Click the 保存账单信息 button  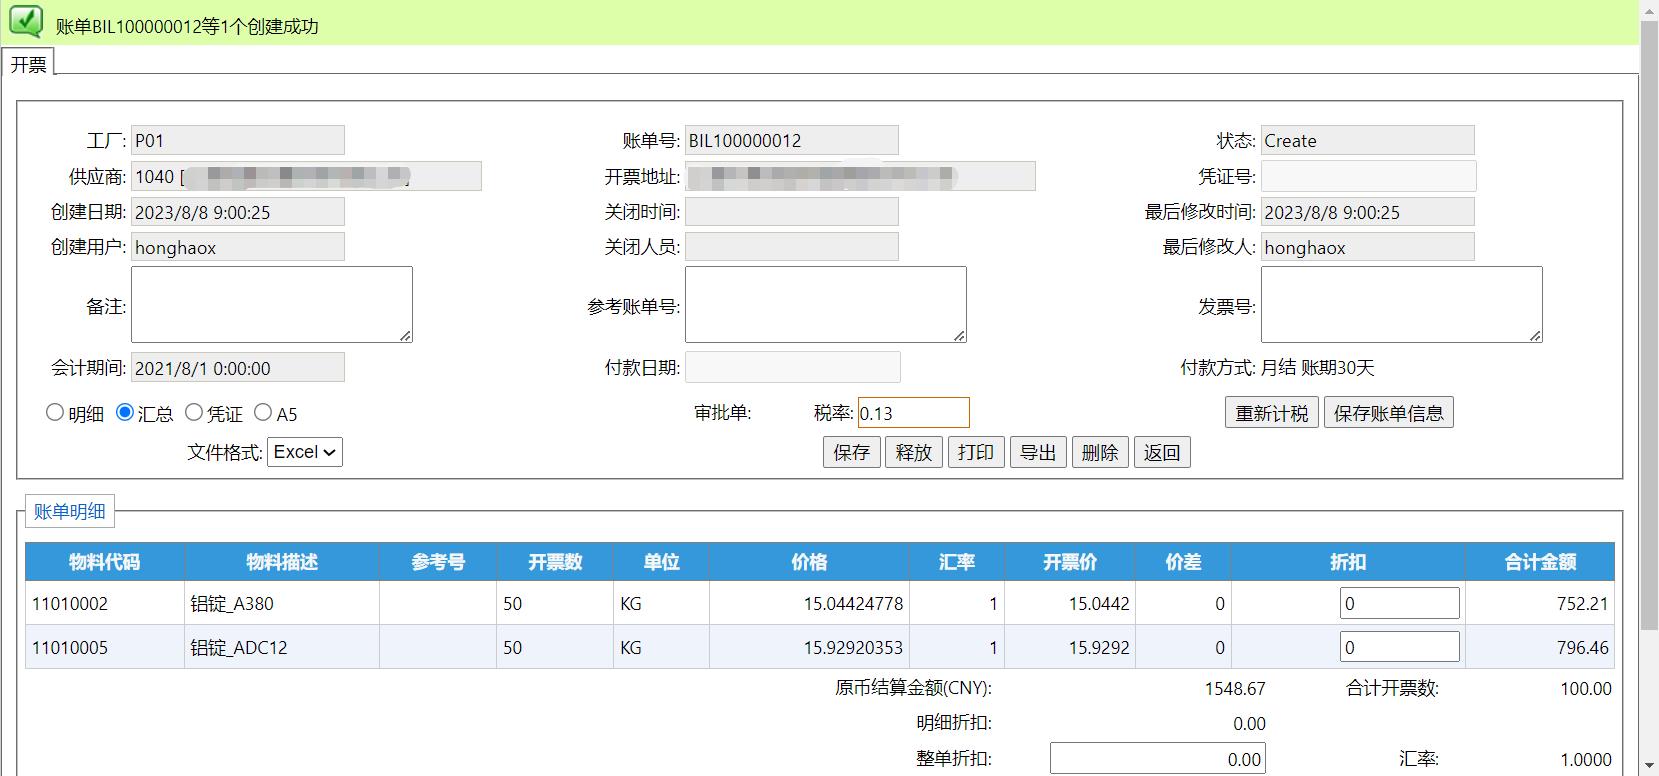tap(1389, 413)
